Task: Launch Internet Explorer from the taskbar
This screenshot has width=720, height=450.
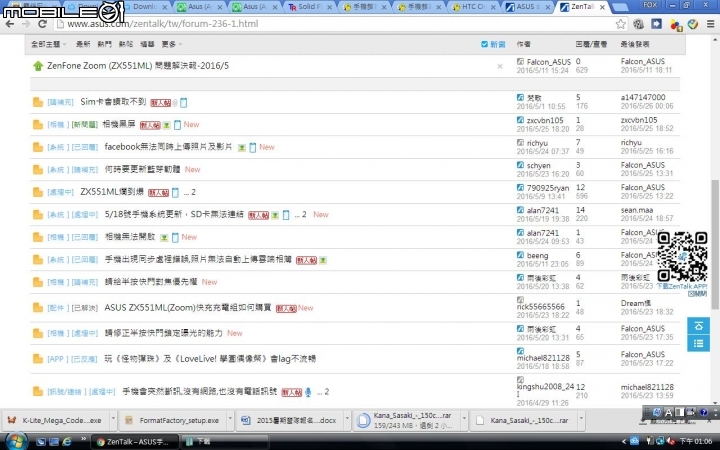Action: point(67,441)
